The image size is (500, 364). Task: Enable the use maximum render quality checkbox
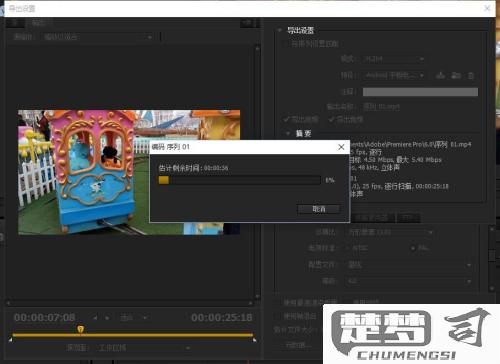point(277,303)
